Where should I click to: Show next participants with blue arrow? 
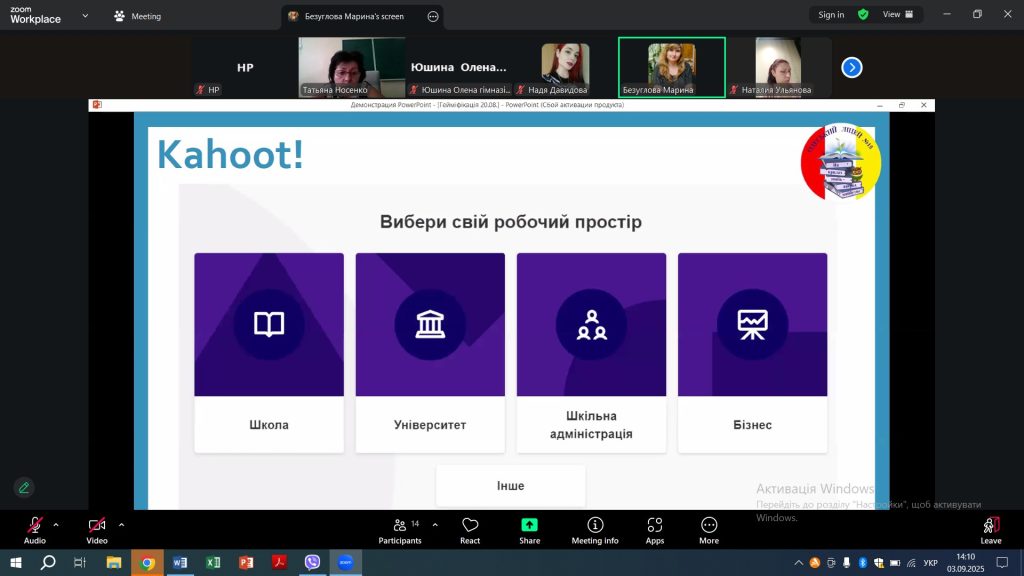pyautogui.click(x=852, y=67)
